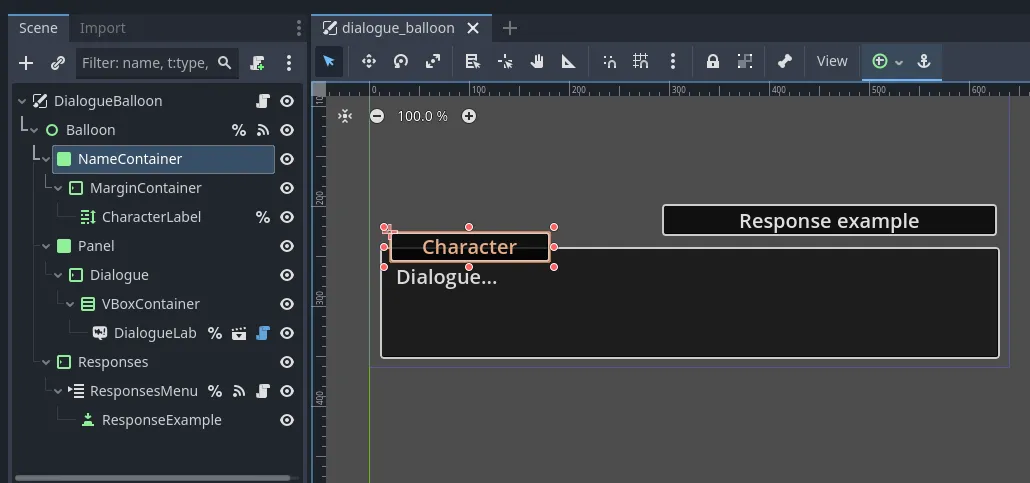Viewport: 1030px width, 483px height.
Task: Add a new scene tab
Action: 510,28
